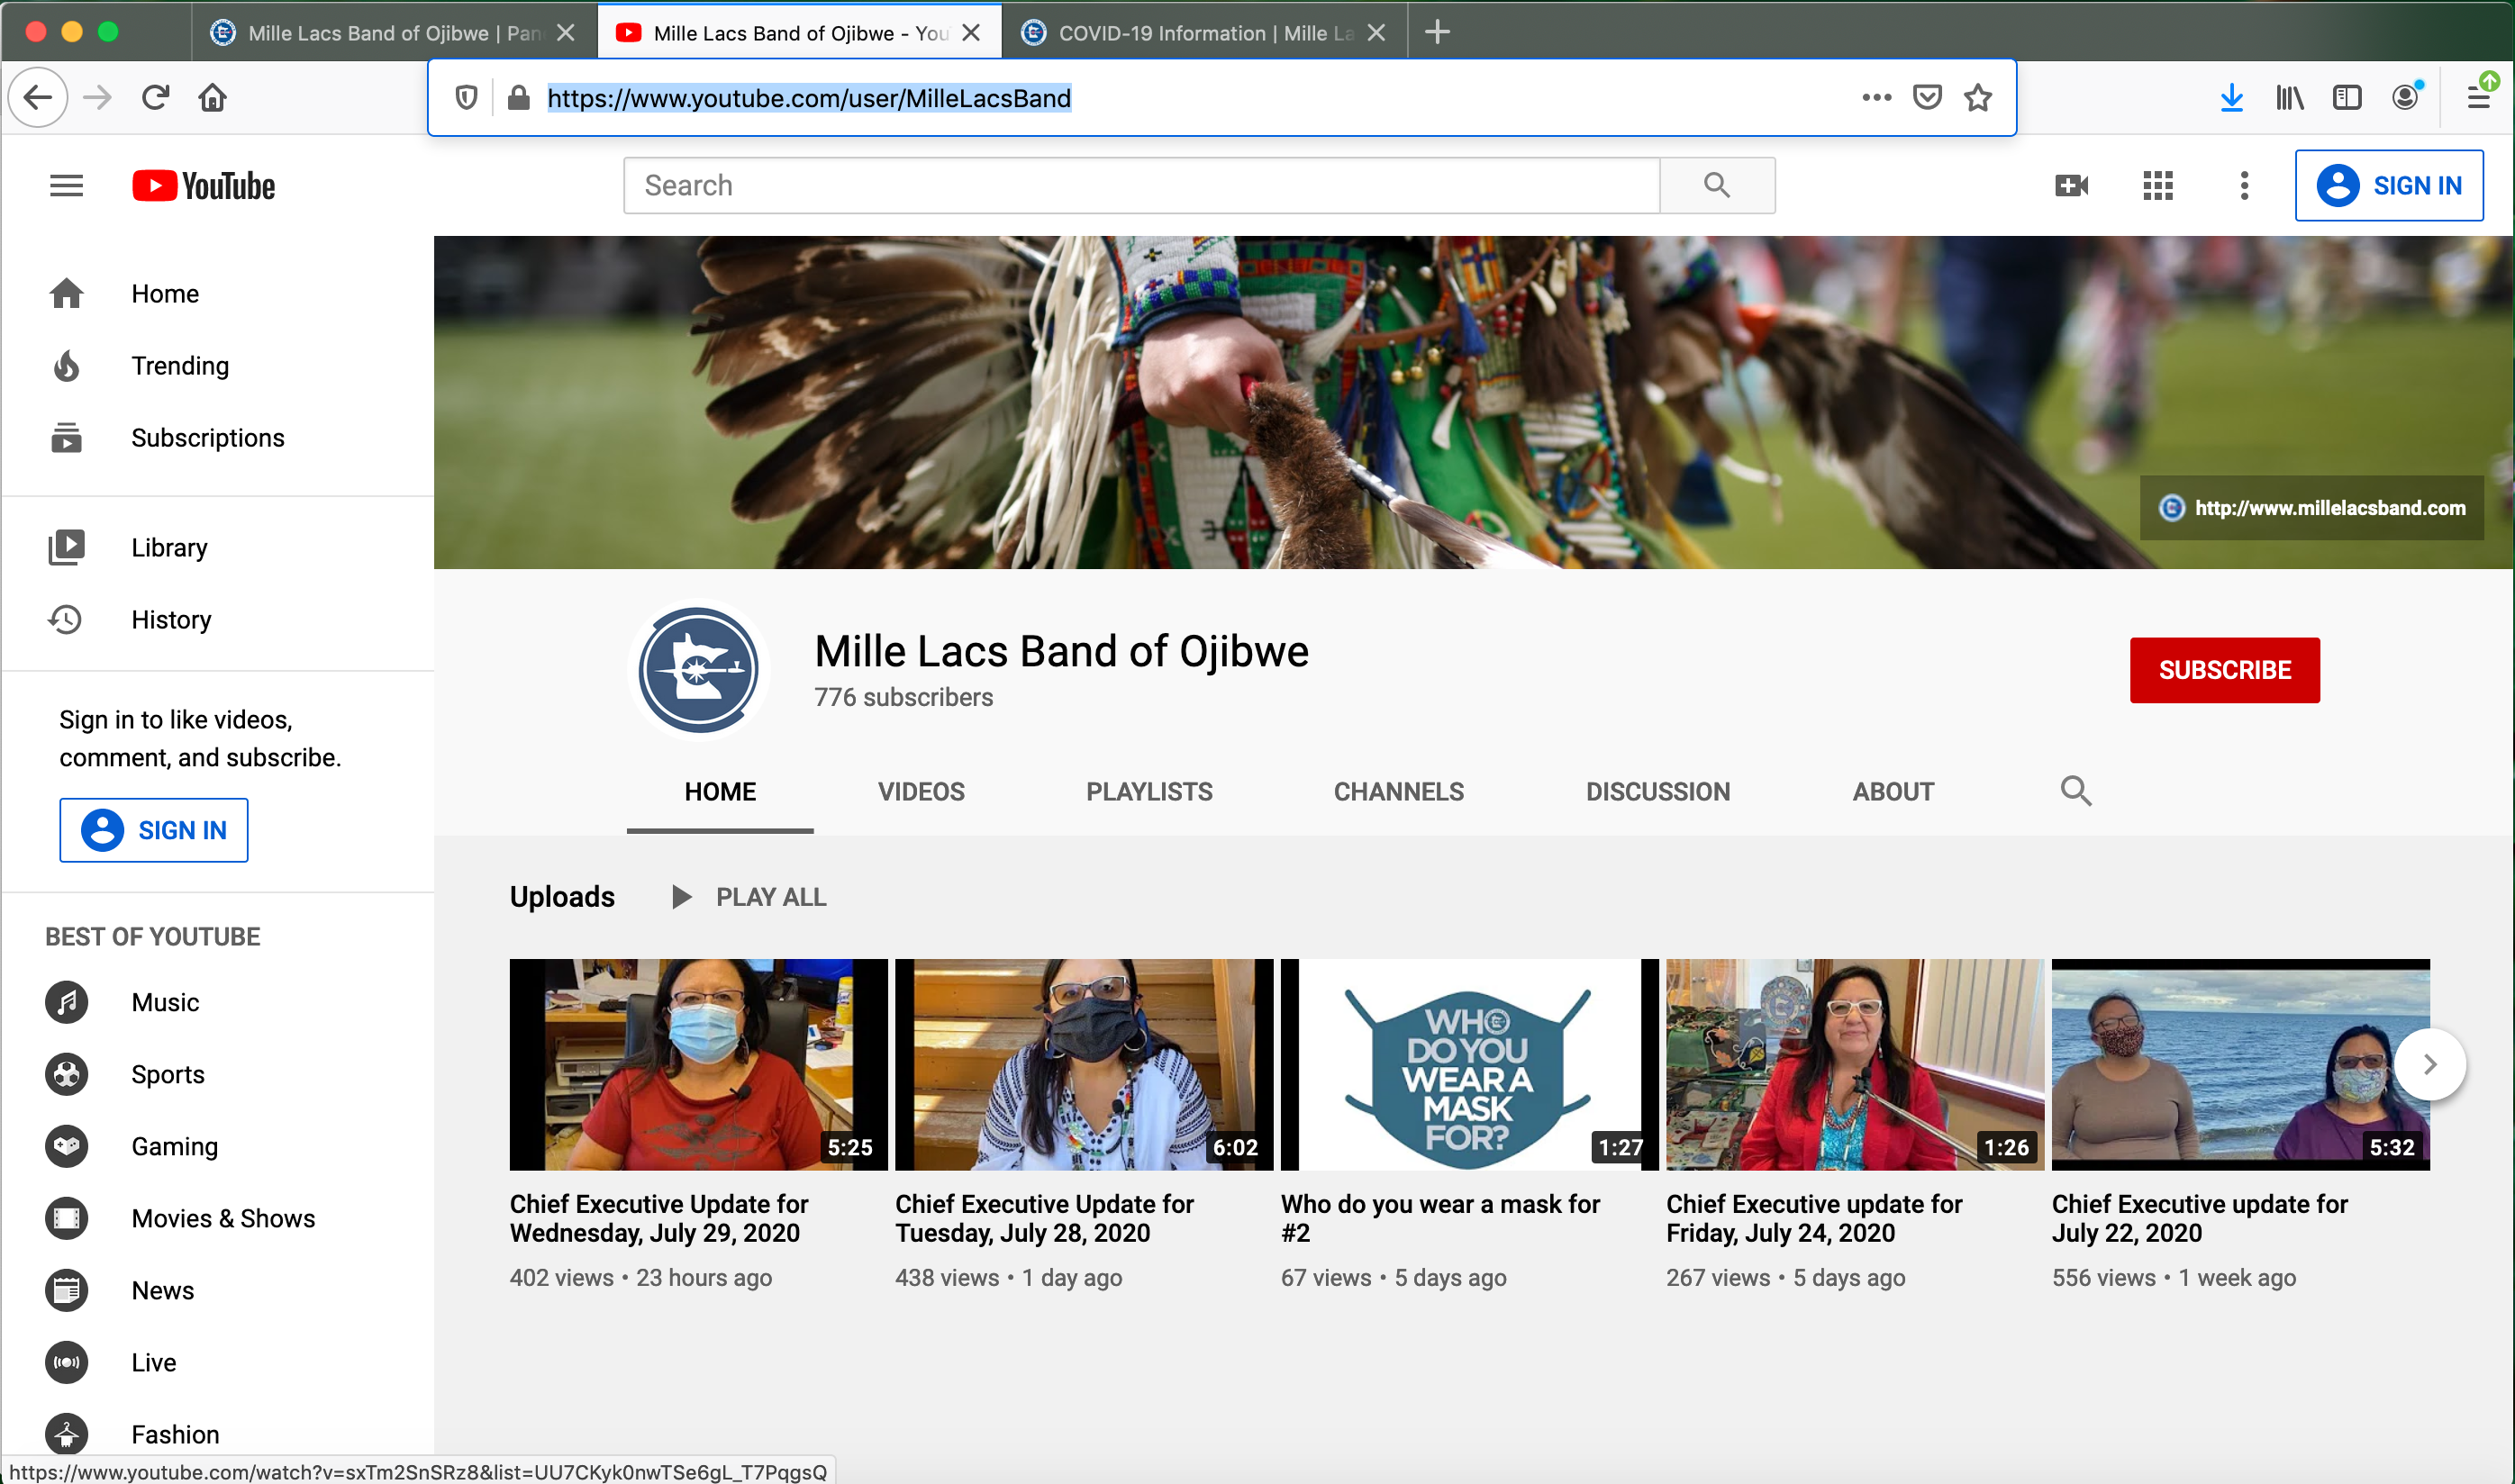The height and width of the screenshot is (1484, 2515).
Task: Open millelacsband.com banner link
Action: (2312, 508)
